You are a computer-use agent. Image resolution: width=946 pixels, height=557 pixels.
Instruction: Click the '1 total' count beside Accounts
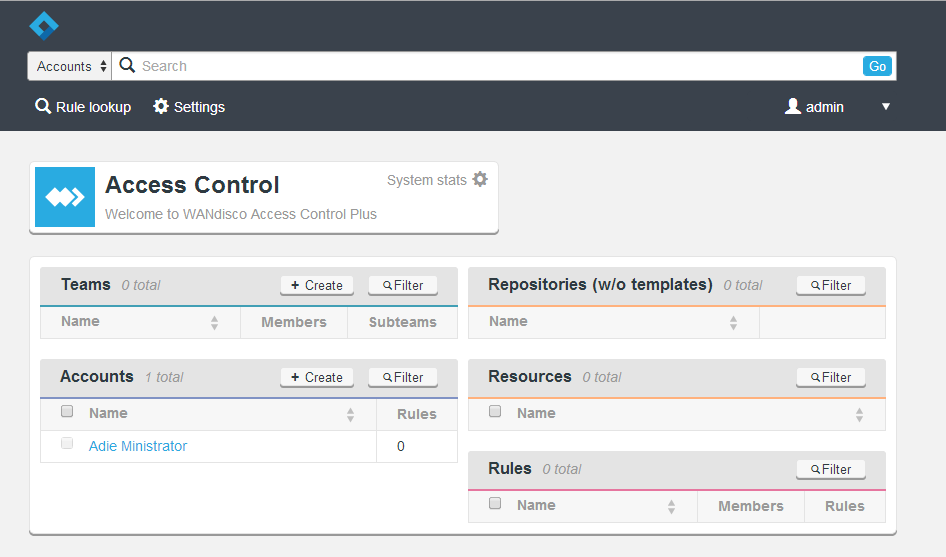pos(164,377)
